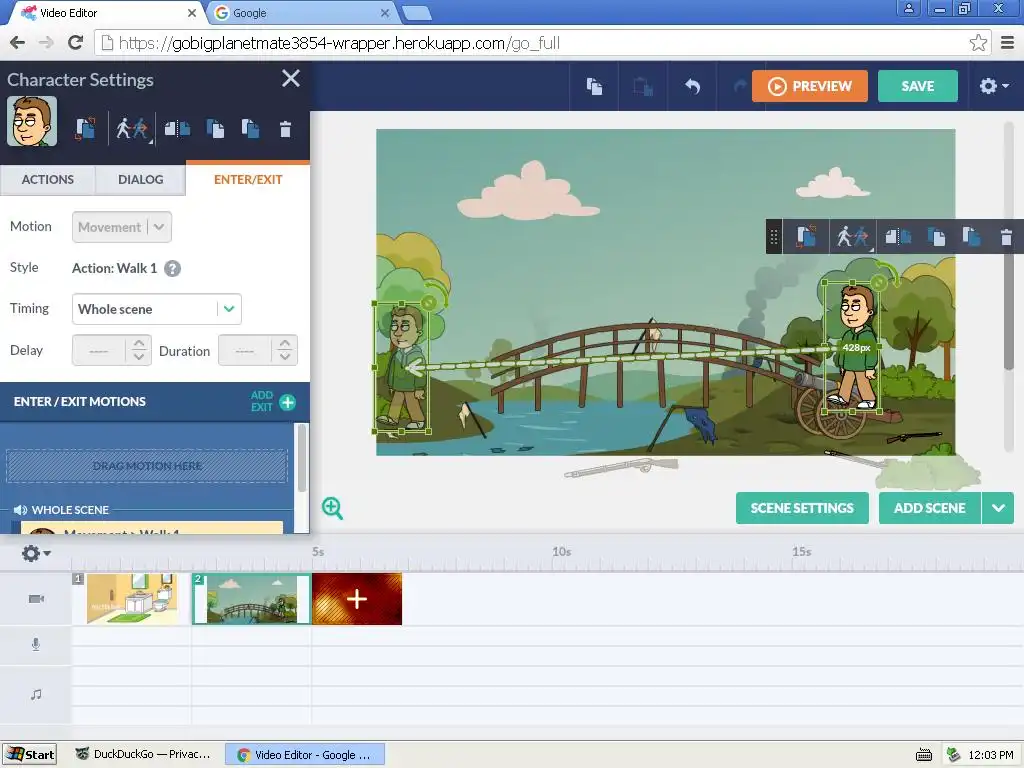Open the Windows Start menu

coord(29,755)
